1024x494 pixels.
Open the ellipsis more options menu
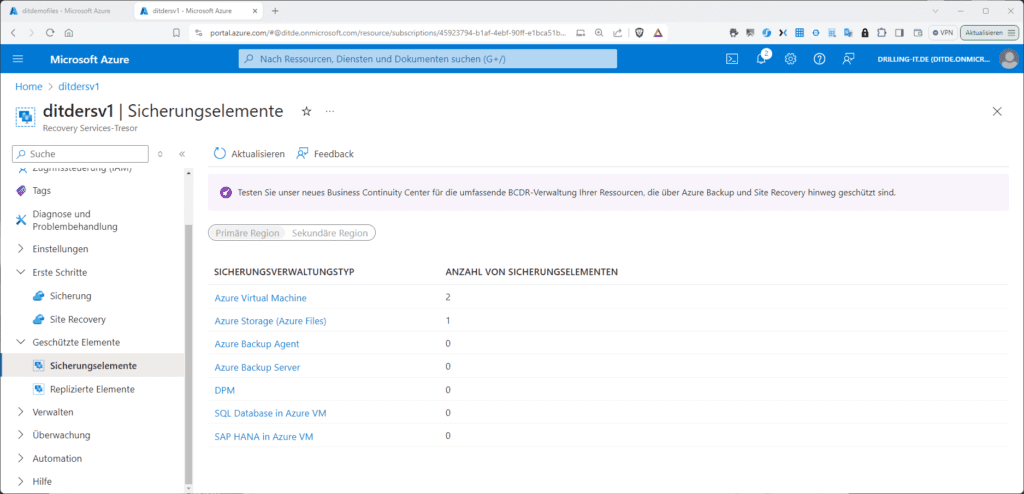point(330,112)
